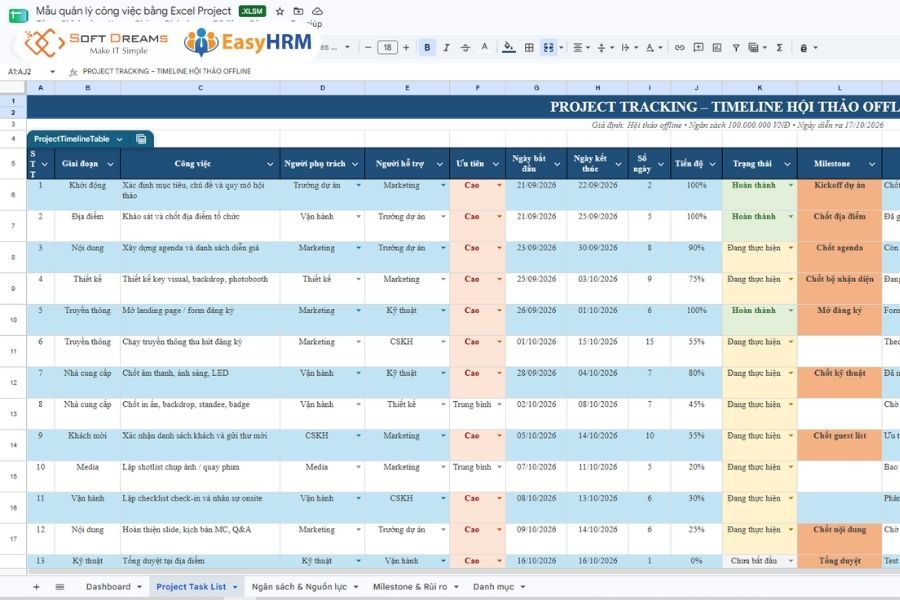This screenshot has width=900, height=600.
Task: Switch to Ngân sách & Nguồn lực tab
Action: click(x=299, y=587)
